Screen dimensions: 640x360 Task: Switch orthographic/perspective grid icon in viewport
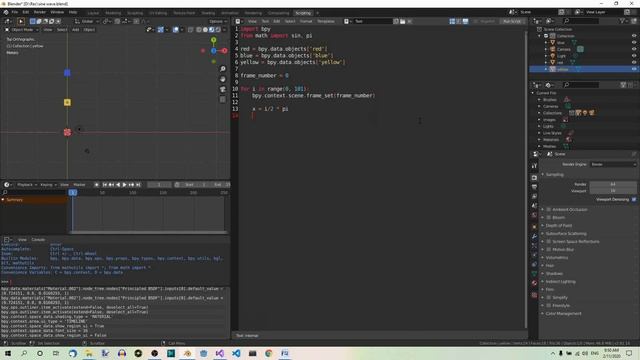pos(222,99)
